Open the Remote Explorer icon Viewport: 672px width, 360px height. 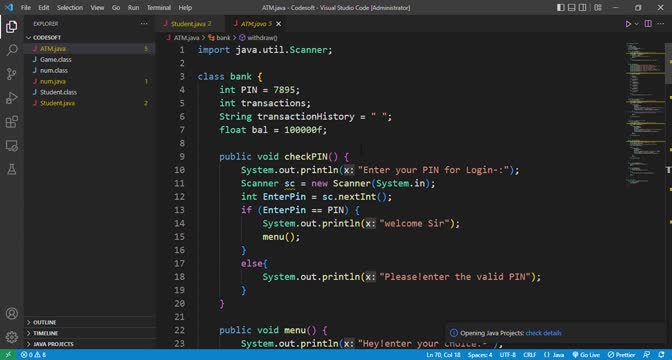(12, 146)
